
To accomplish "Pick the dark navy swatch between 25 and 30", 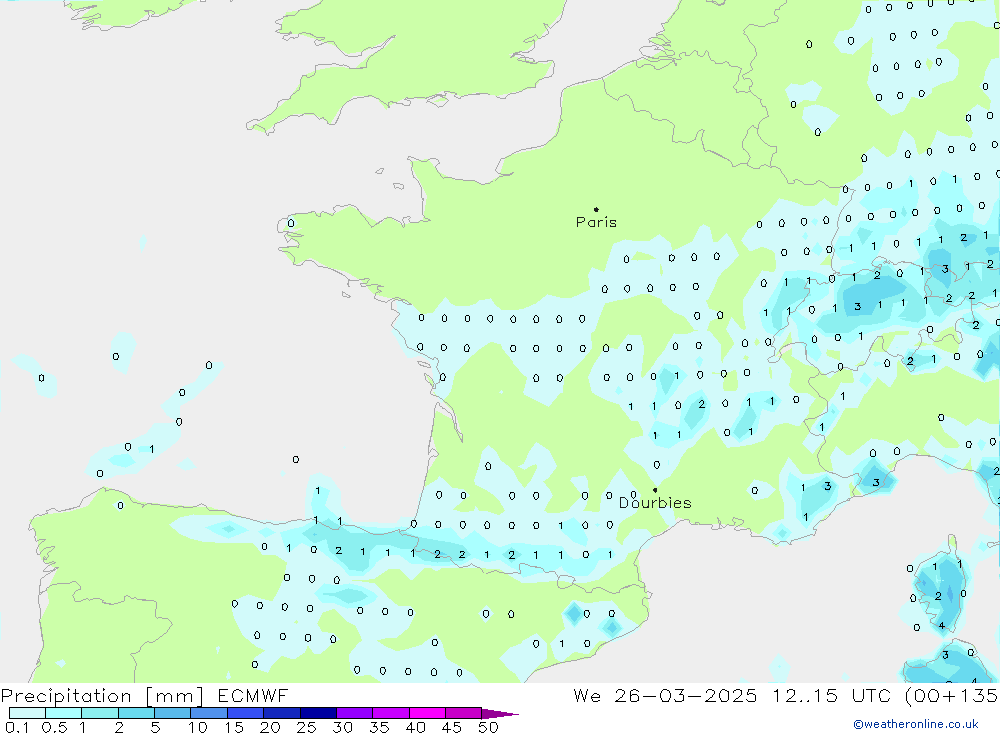I will coord(318,713).
